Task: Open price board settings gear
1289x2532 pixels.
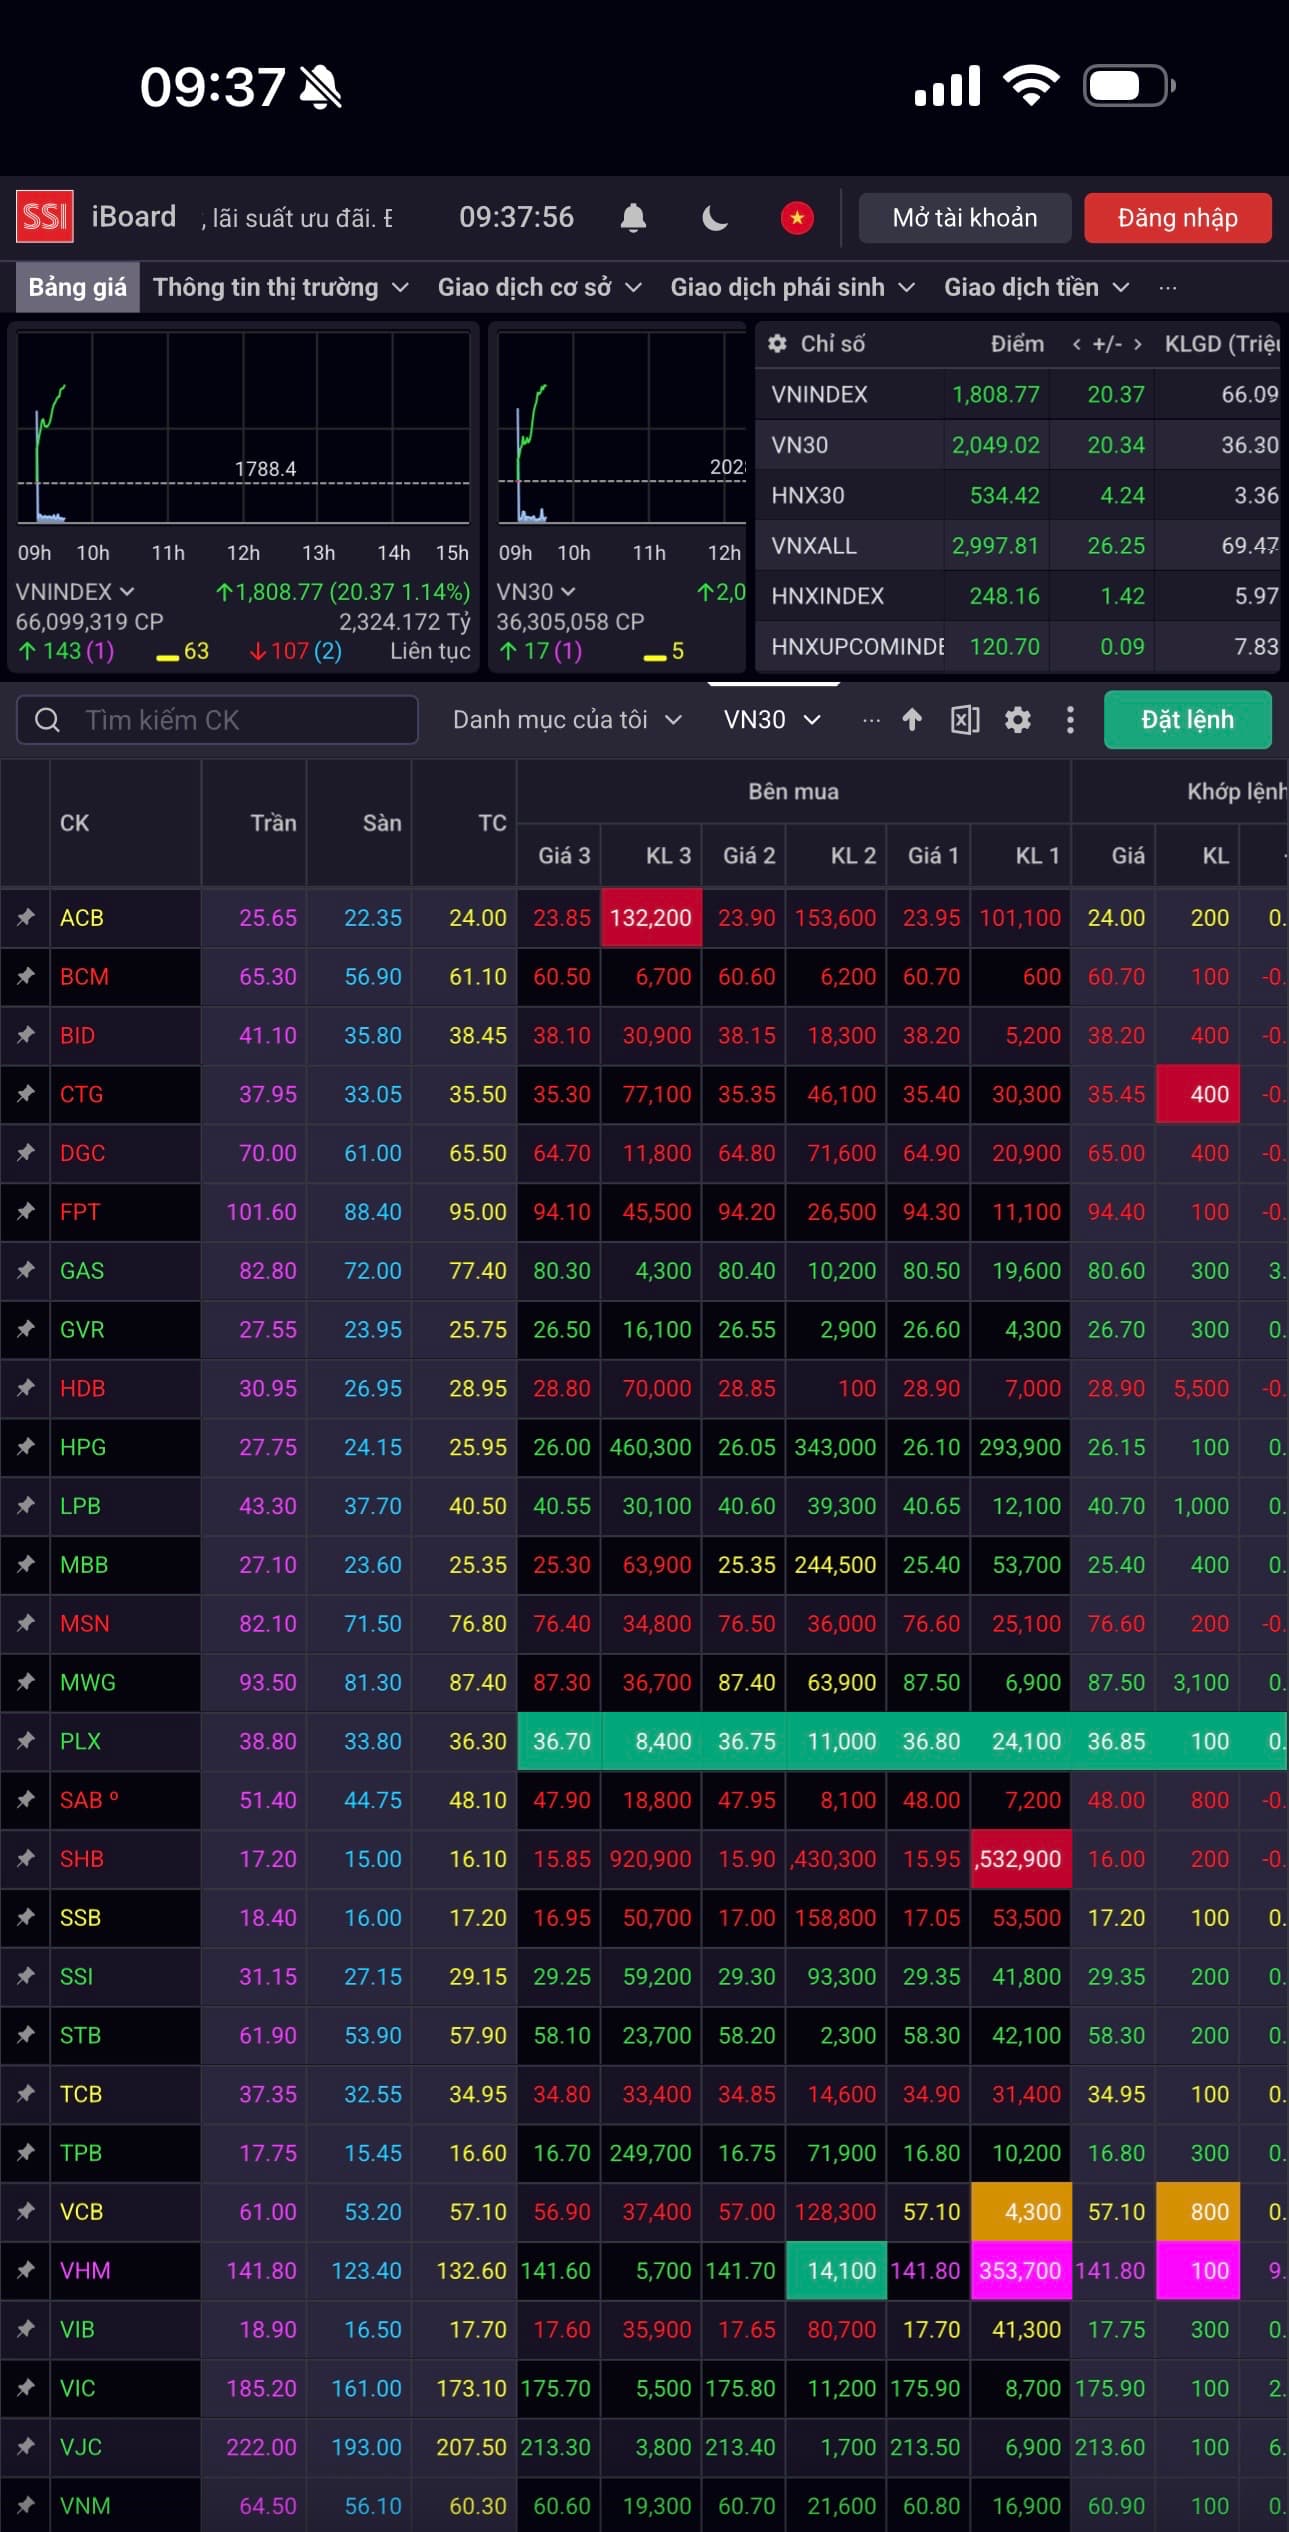Action: pyautogui.click(x=1018, y=720)
